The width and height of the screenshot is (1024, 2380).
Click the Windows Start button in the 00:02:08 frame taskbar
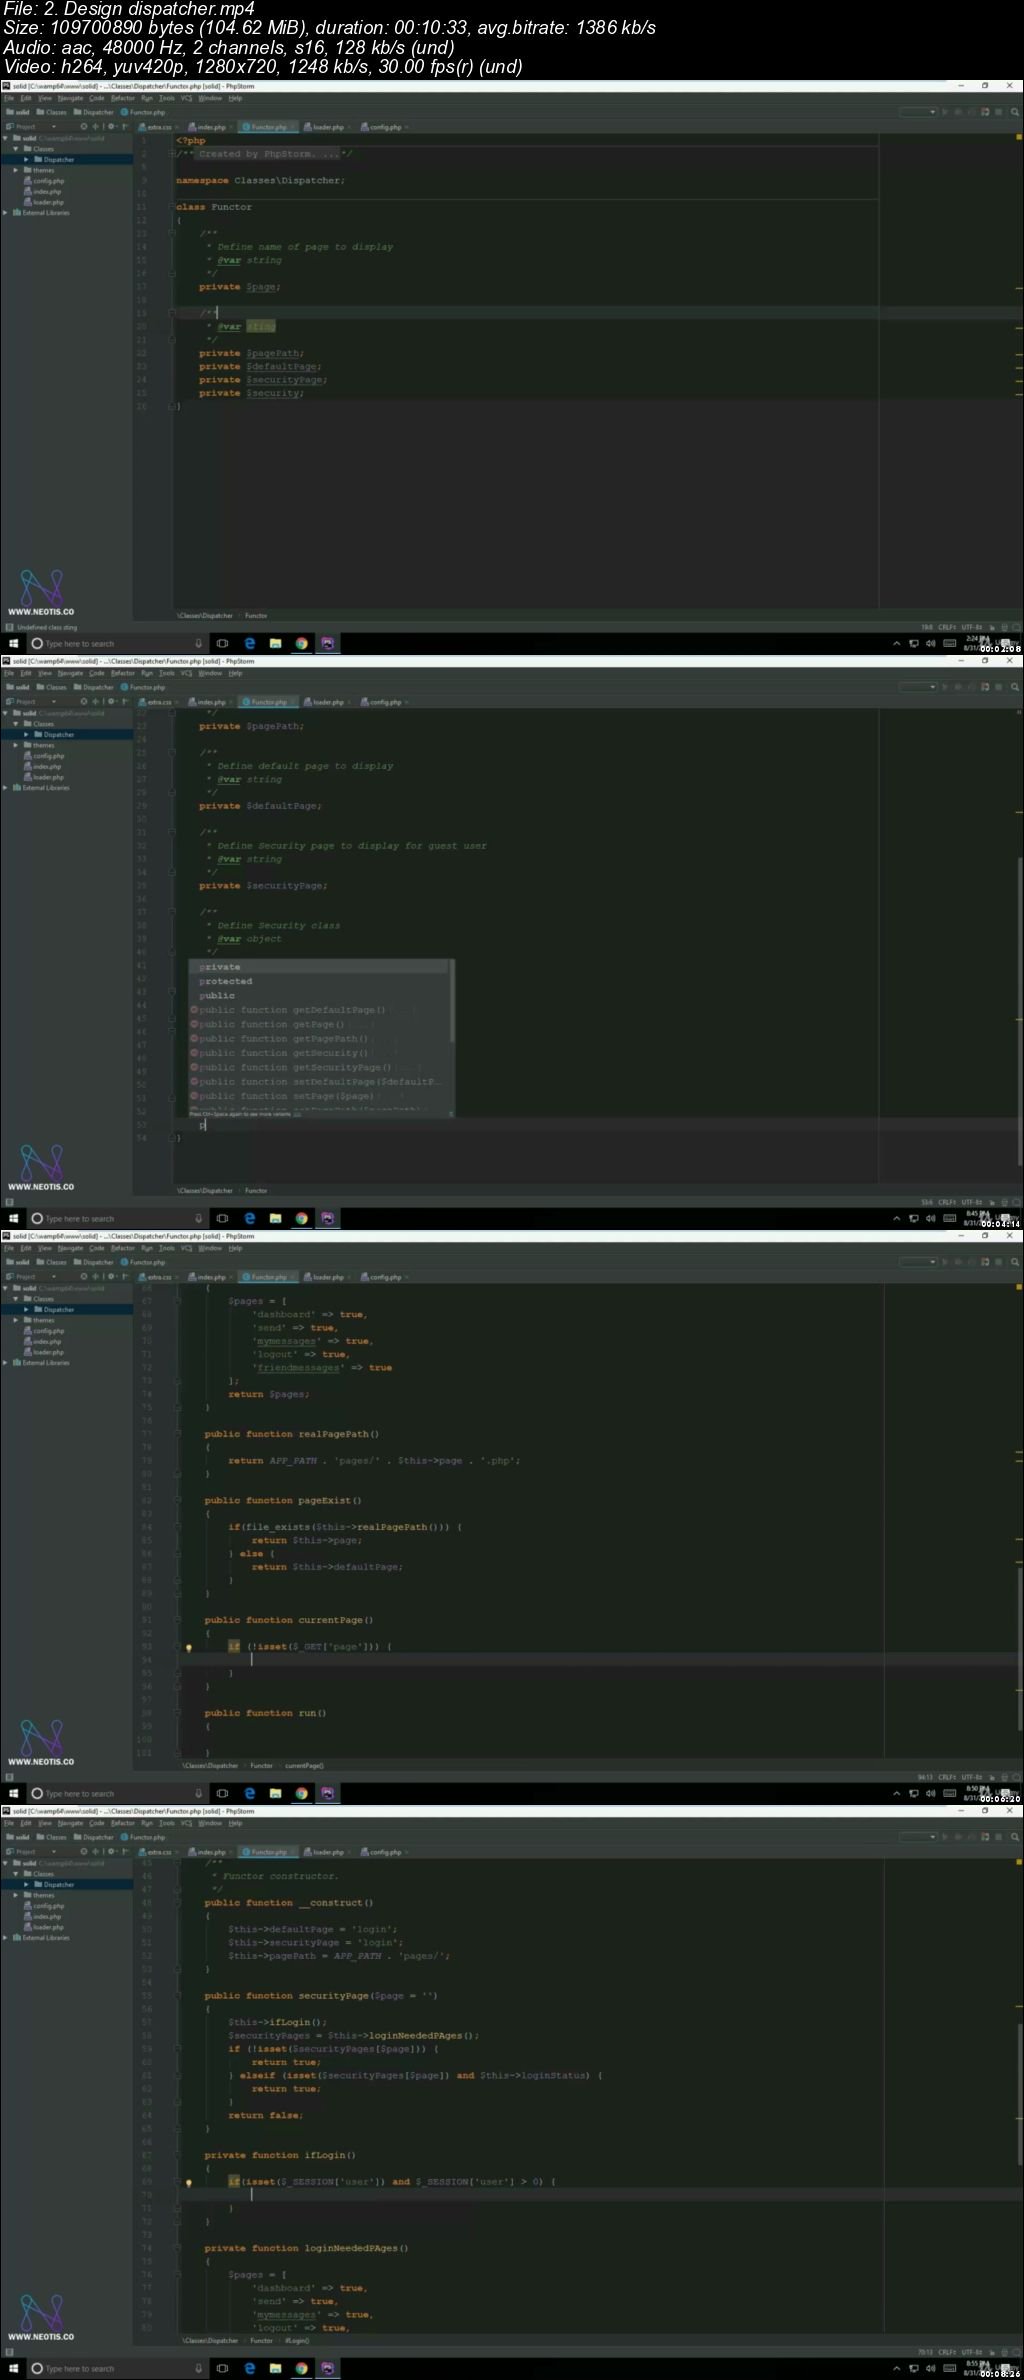tap(14, 644)
